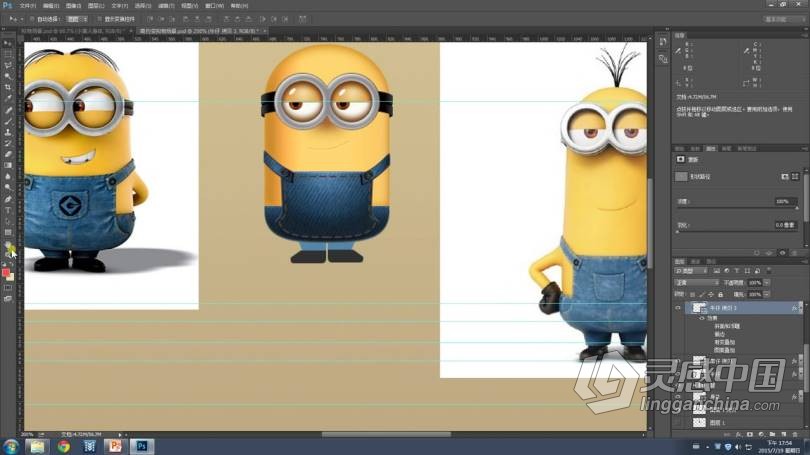The height and width of the screenshot is (455, 810).
Task: Enable the 显示变换控件 checkbox
Action: click(x=100, y=19)
